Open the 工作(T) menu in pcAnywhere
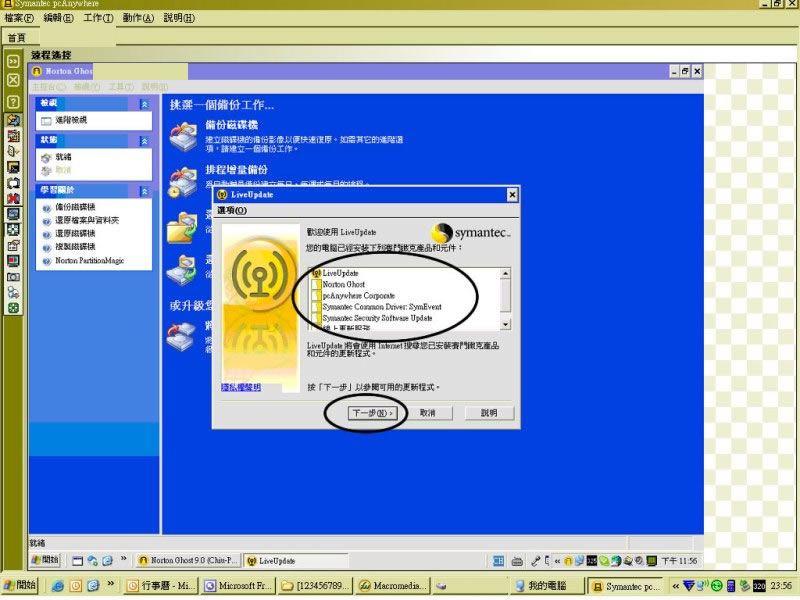 click(98, 18)
